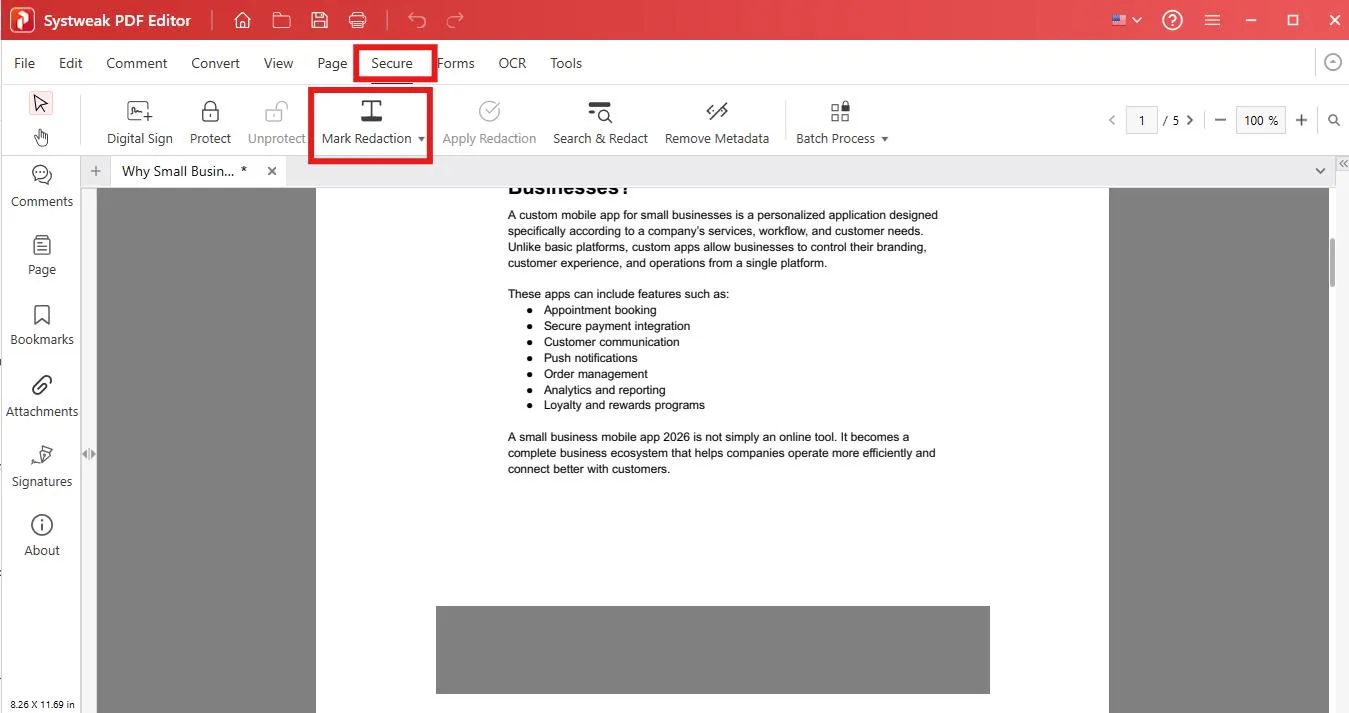Expand the Mark Redaction dropdown arrow
This screenshot has height=713, width=1349.
coord(422,139)
